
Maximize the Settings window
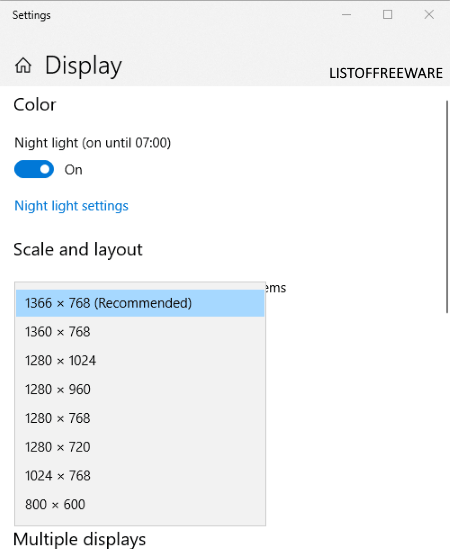(387, 15)
